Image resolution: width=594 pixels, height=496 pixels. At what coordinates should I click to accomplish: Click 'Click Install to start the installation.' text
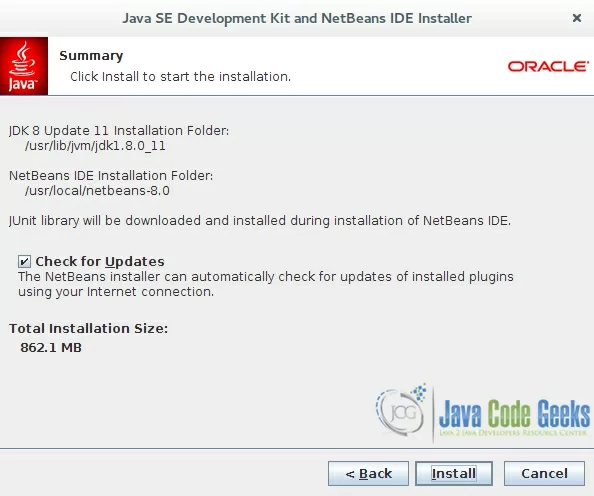(x=180, y=77)
